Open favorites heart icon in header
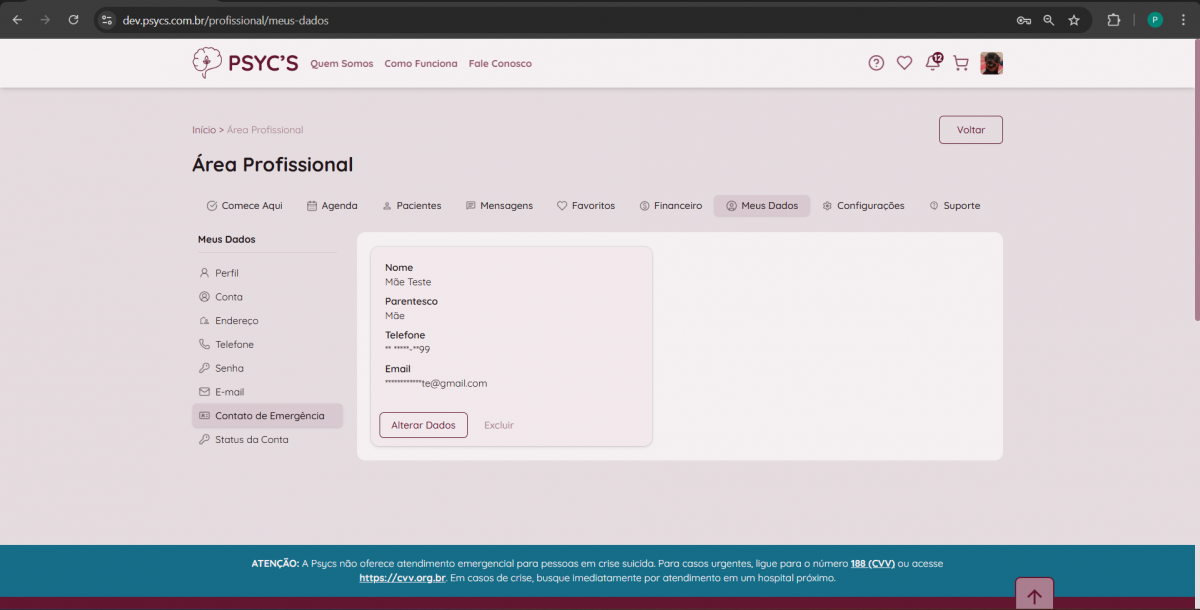This screenshot has width=1200, height=610. [904, 63]
